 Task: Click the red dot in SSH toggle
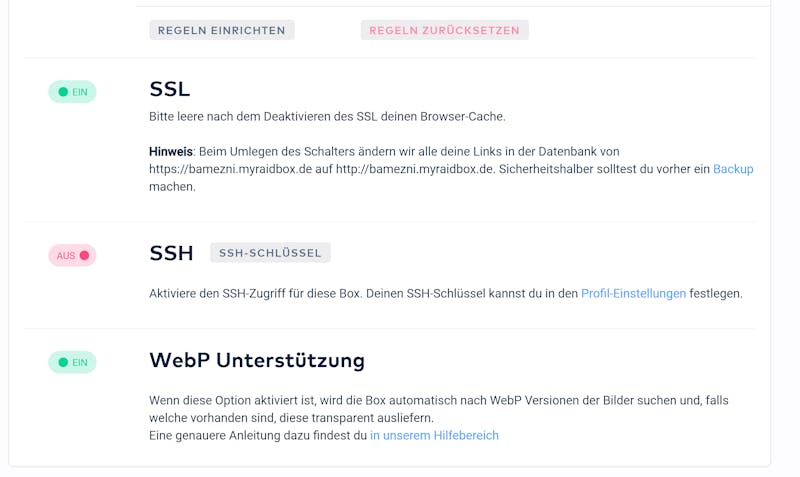[85, 255]
